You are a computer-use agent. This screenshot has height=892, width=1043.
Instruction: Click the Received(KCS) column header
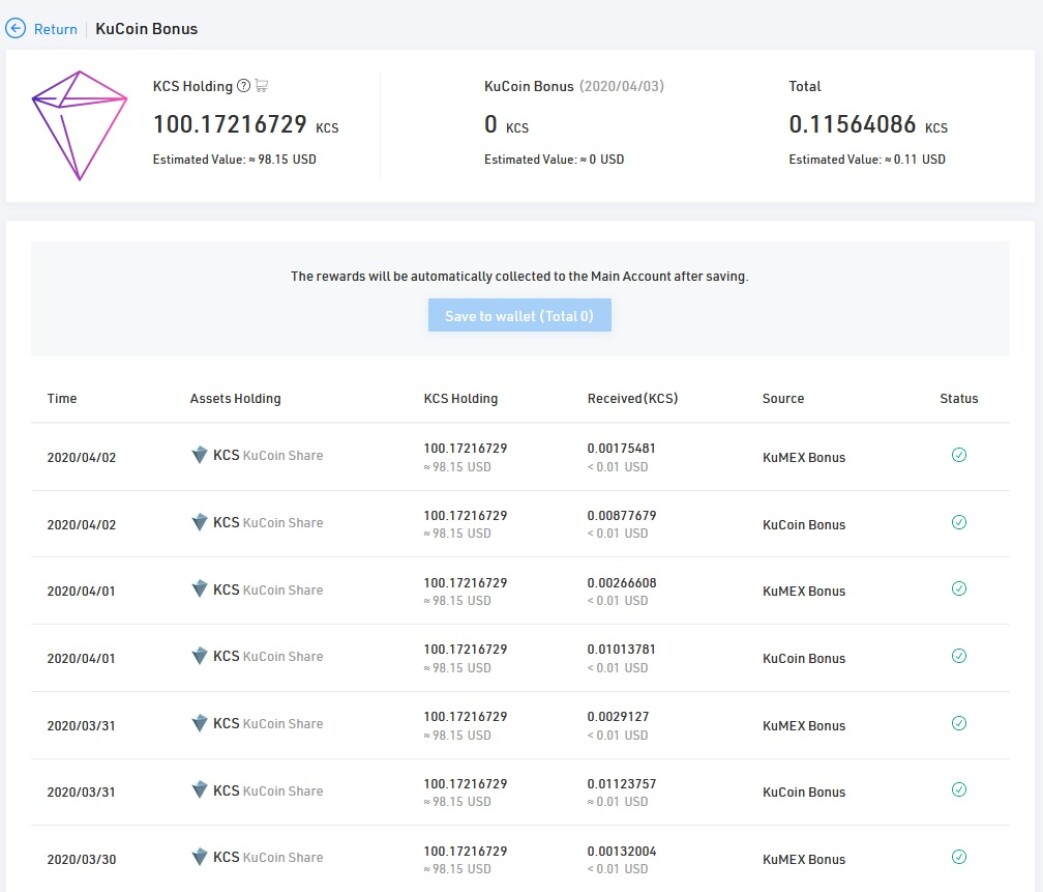pos(633,398)
